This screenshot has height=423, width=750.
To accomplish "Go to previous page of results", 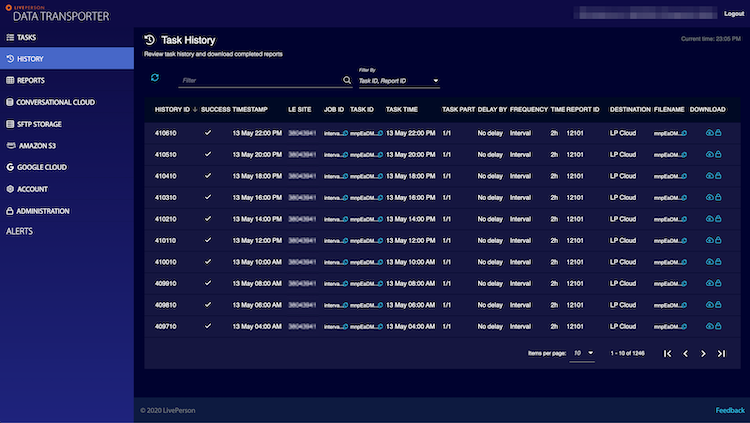I will (x=685, y=353).
